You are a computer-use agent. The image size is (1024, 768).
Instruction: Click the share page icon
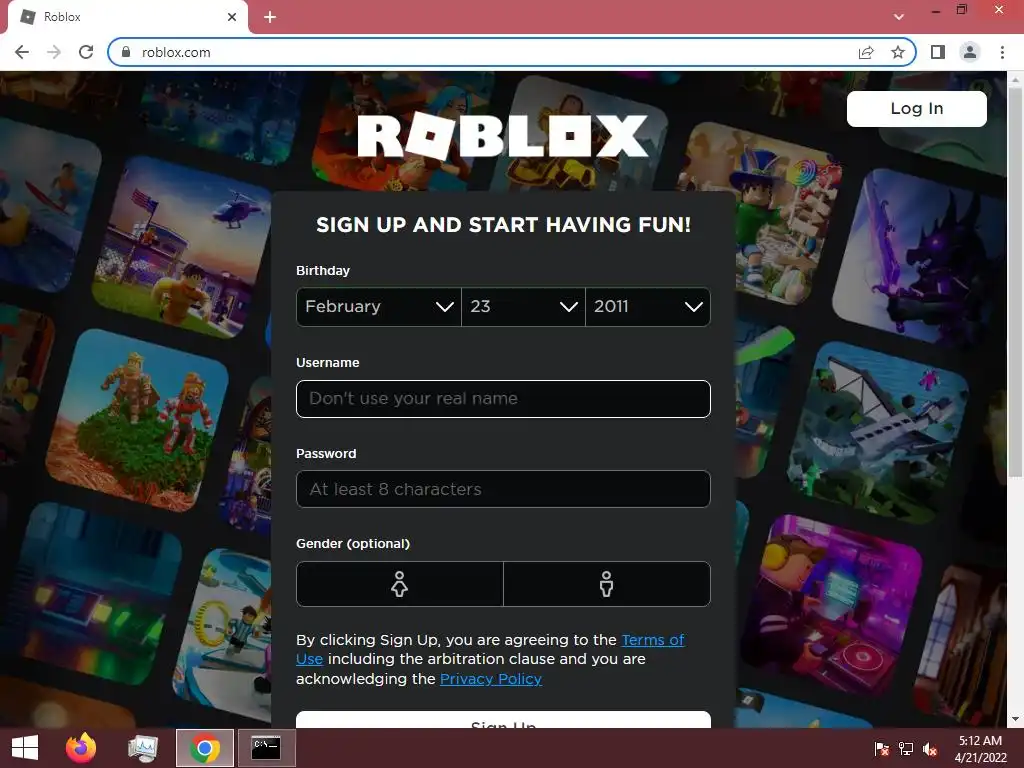click(866, 52)
